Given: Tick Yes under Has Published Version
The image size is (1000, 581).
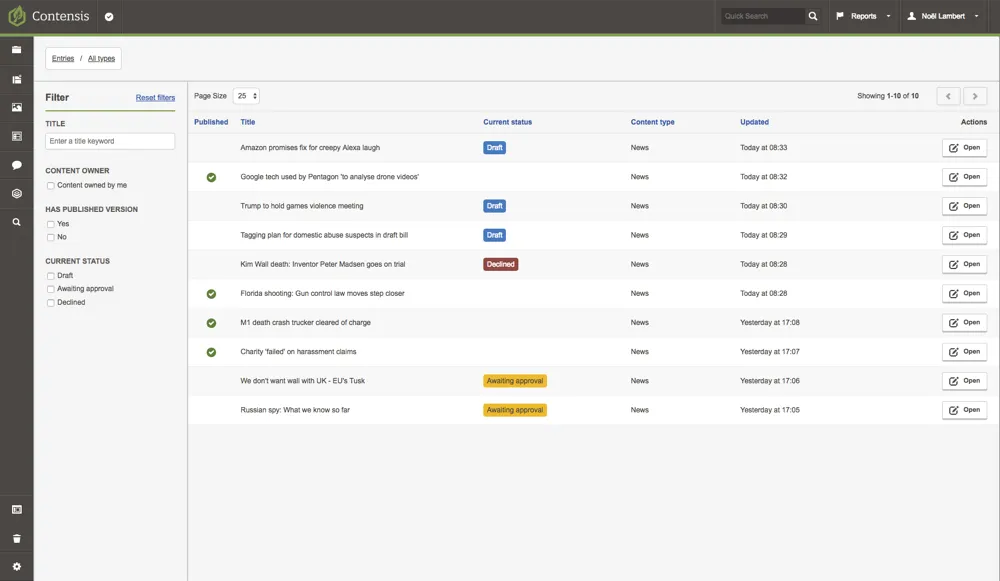Looking at the screenshot, I should coord(50,224).
